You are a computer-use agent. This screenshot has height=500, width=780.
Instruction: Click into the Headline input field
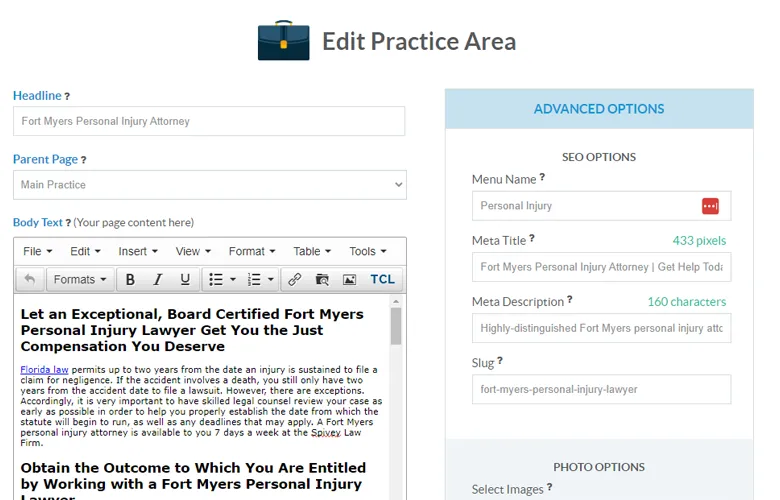(209, 121)
